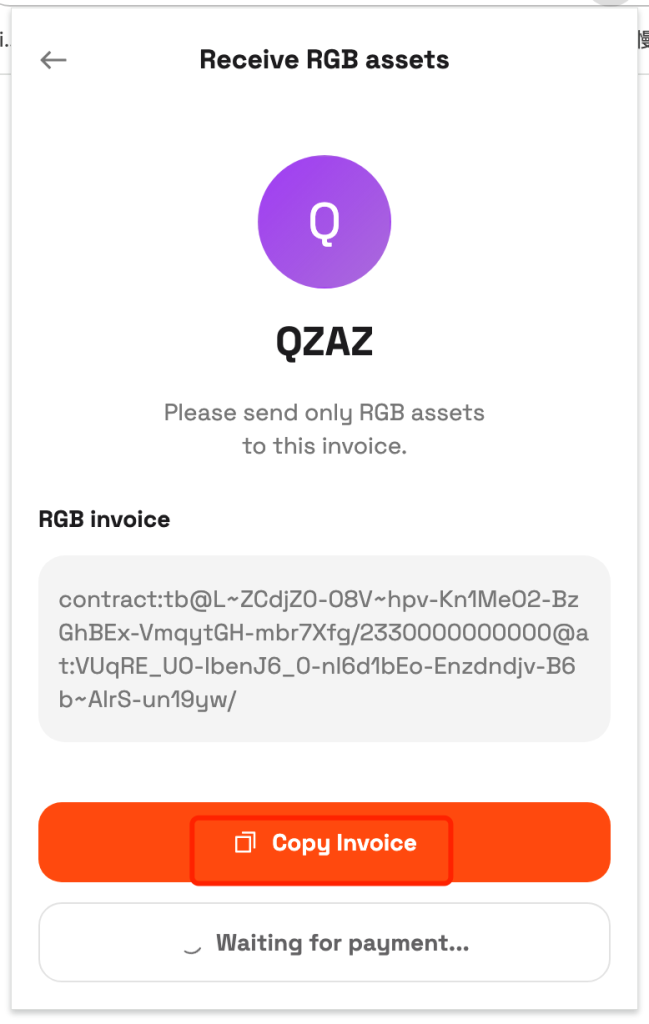Go back using the left arrow icon
Viewport: 649px width, 1024px height.
[54, 60]
